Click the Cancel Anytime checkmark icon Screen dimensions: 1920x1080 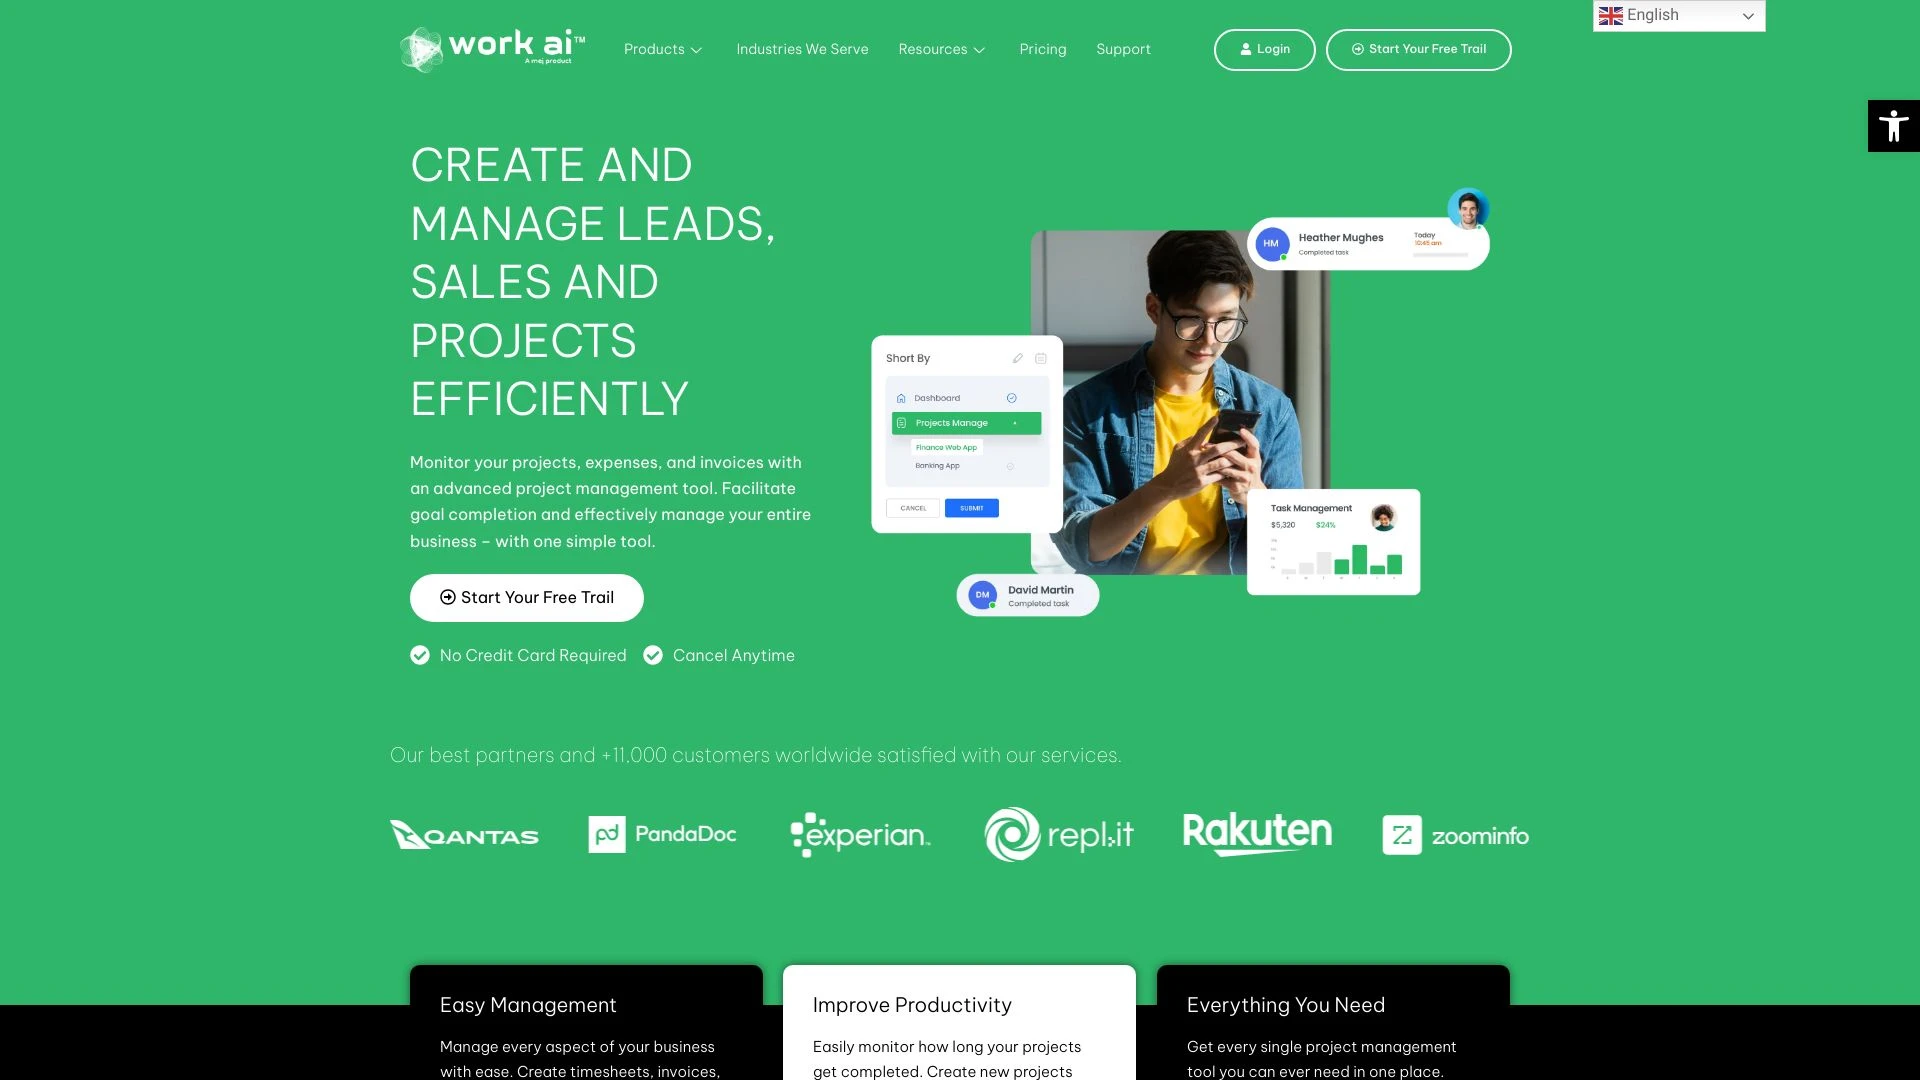pyautogui.click(x=651, y=654)
